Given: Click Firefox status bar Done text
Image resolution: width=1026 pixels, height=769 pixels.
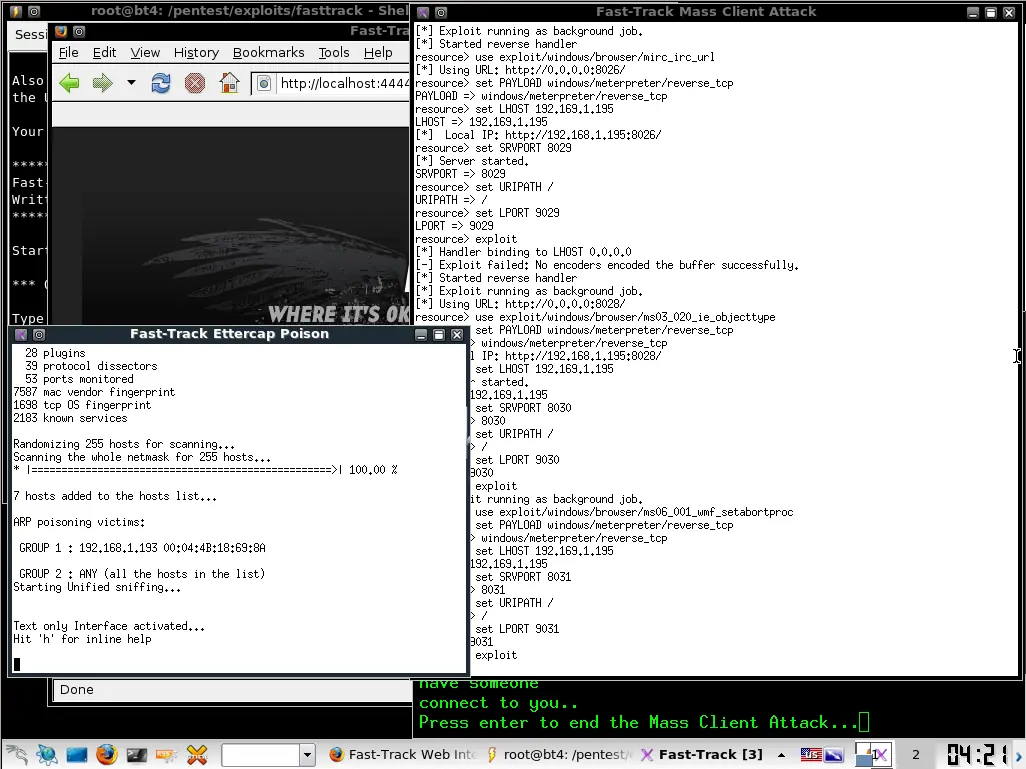Looking at the screenshot, I should (77, 690).
